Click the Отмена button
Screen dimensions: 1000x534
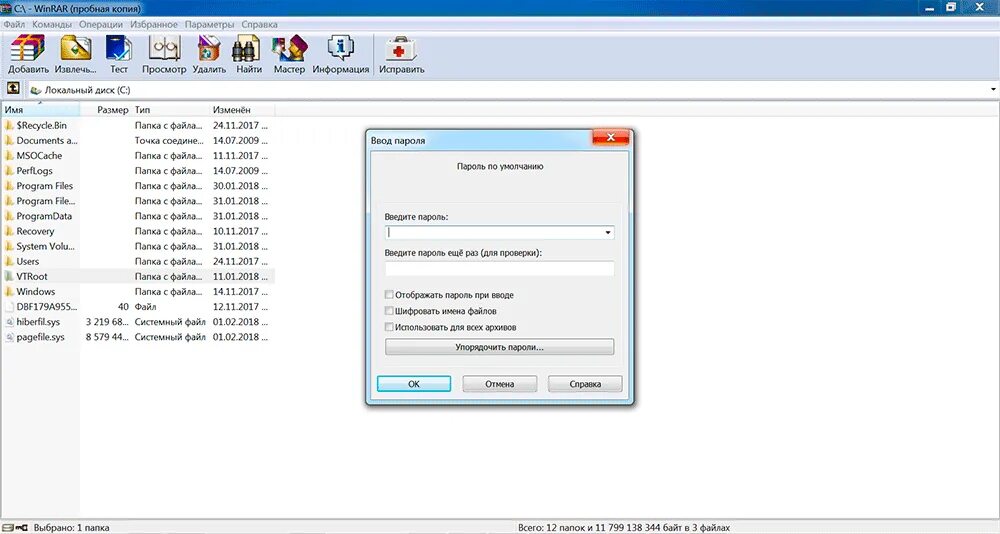[499, 383]
